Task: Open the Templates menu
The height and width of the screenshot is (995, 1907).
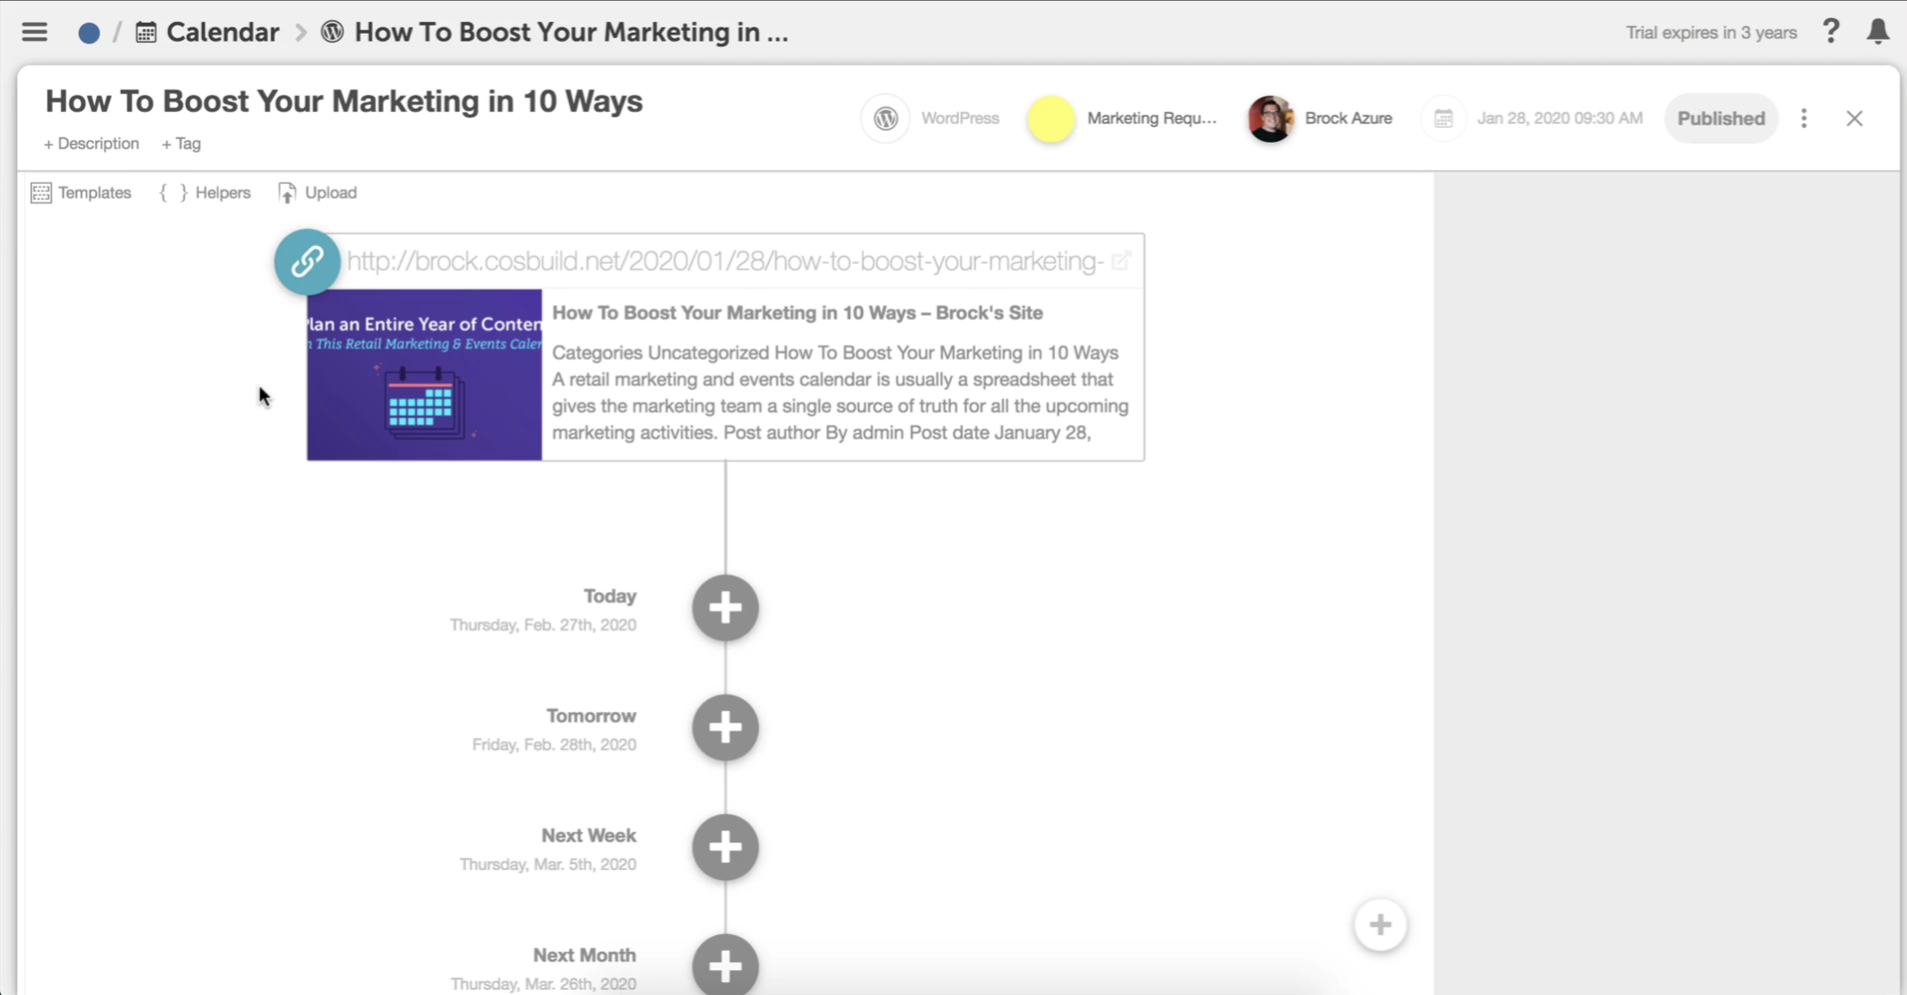Action: pyautogui.click(x=82, y=193)
